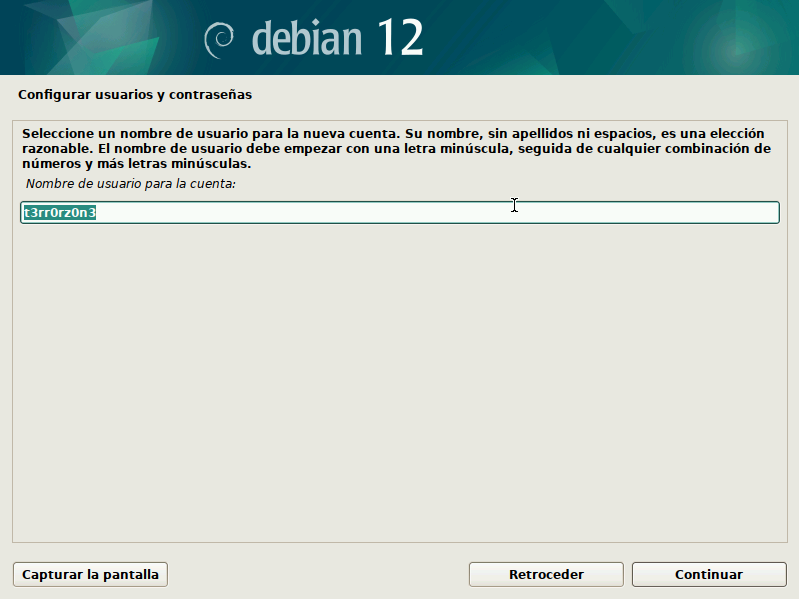Click the highlighted text t3rr0rz0n3

(59, 213)
